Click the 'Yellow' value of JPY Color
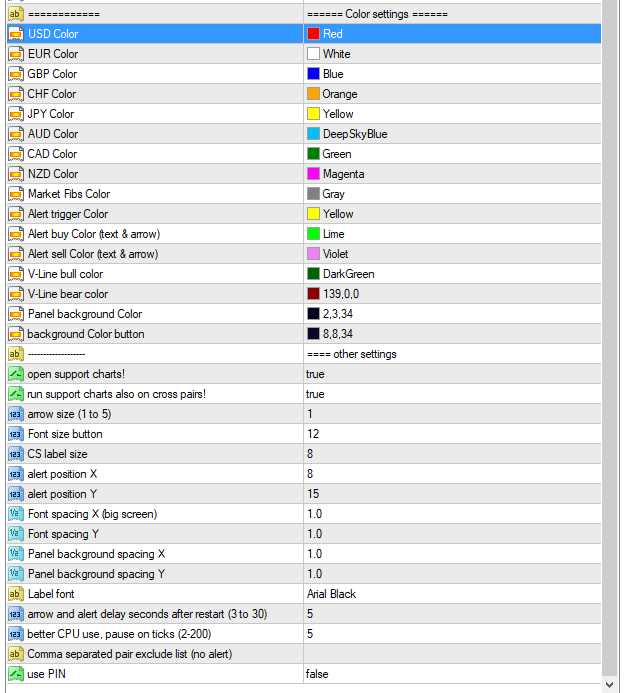 [338, 114]
